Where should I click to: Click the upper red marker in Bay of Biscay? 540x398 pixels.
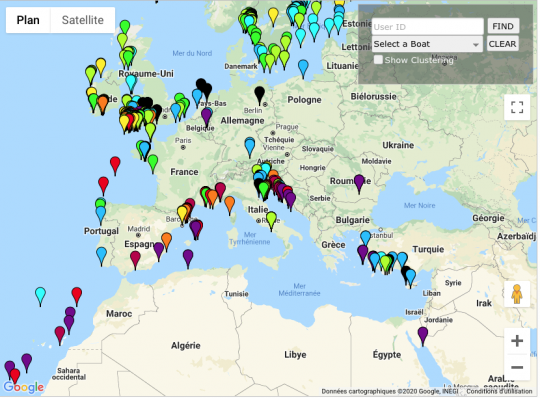(x=115, y=165)
